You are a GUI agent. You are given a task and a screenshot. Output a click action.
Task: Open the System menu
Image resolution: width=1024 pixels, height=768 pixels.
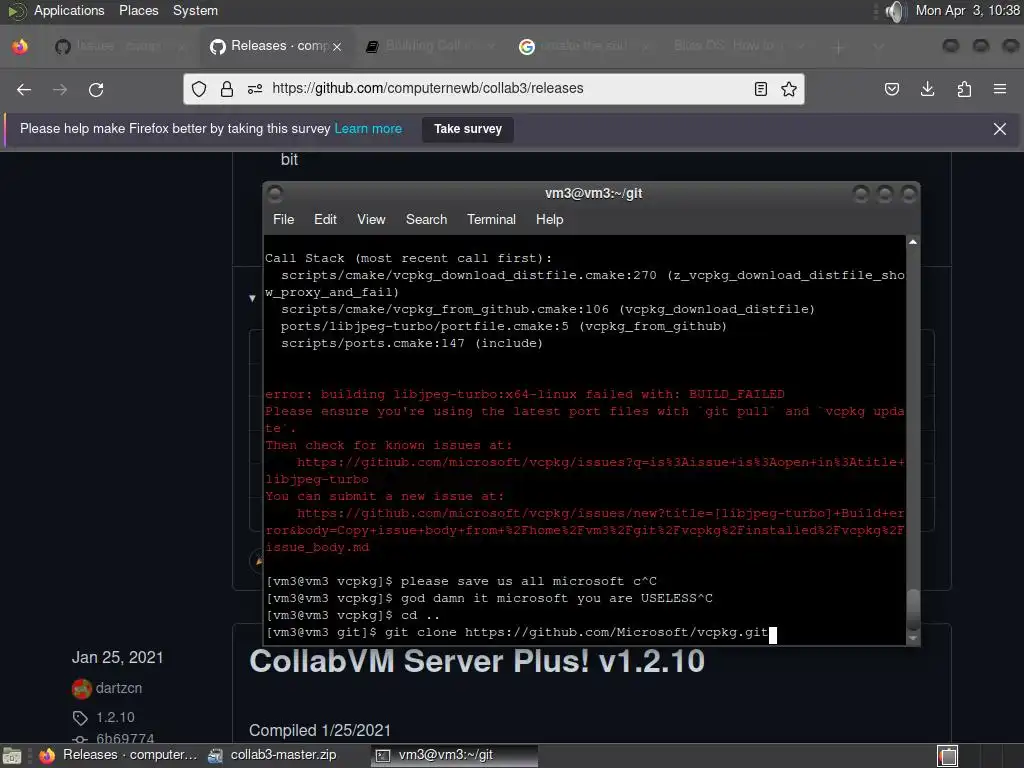(195, 11)
